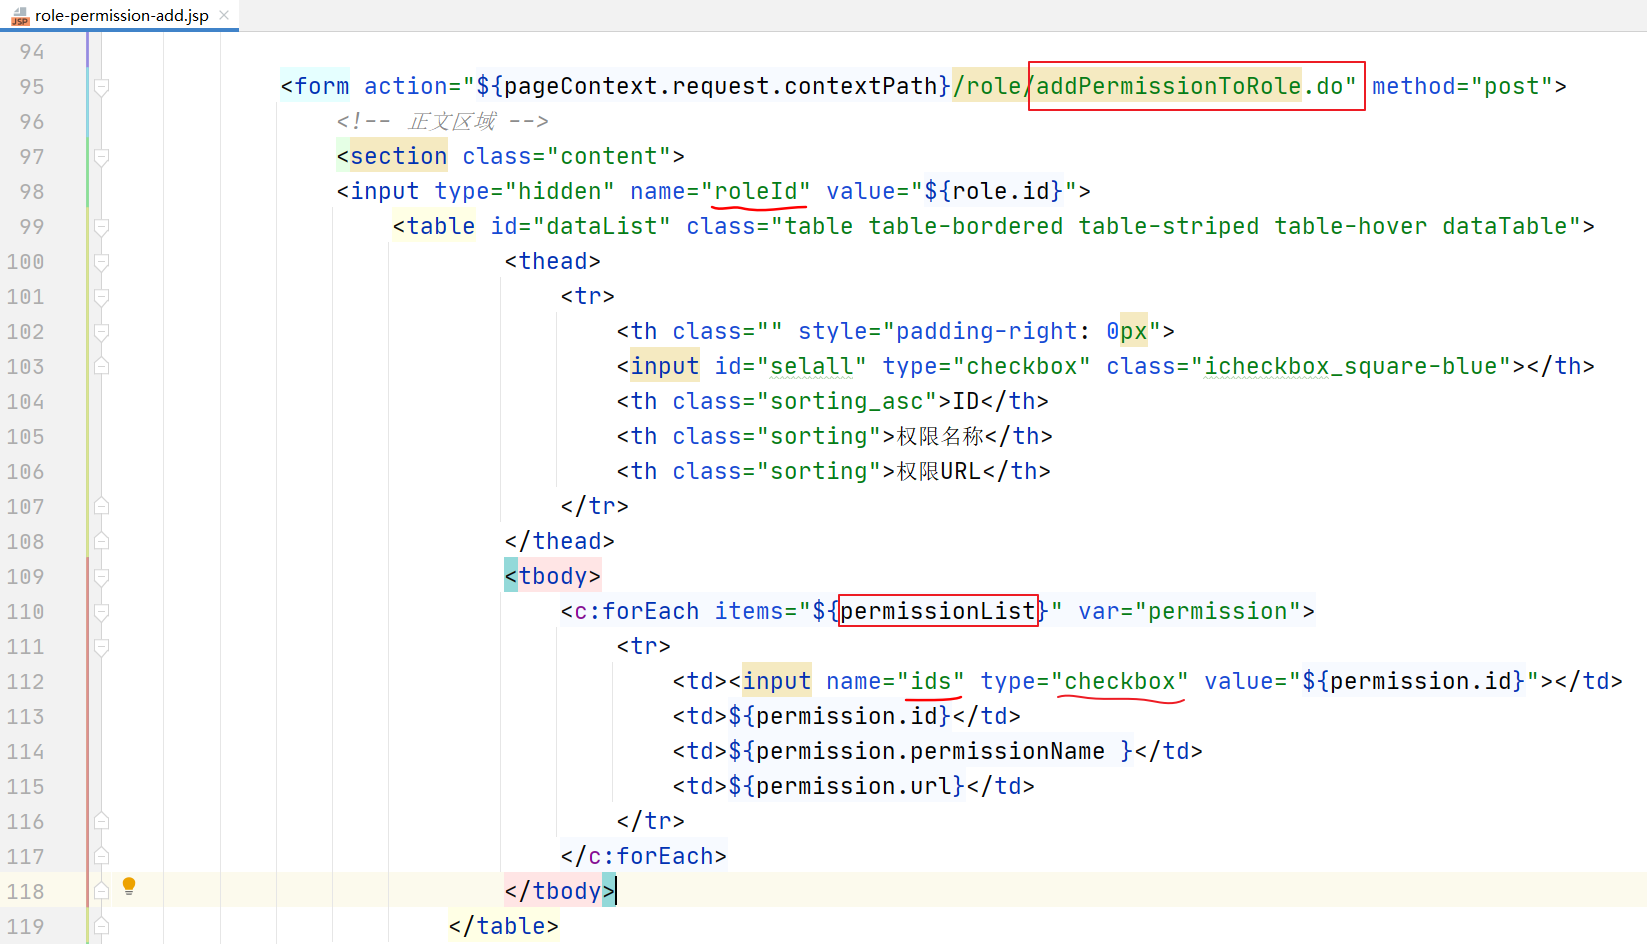Viewport: 1647px width, 944px height.
Task: Collapse the table fold on line 99
Action: (101, 227)
